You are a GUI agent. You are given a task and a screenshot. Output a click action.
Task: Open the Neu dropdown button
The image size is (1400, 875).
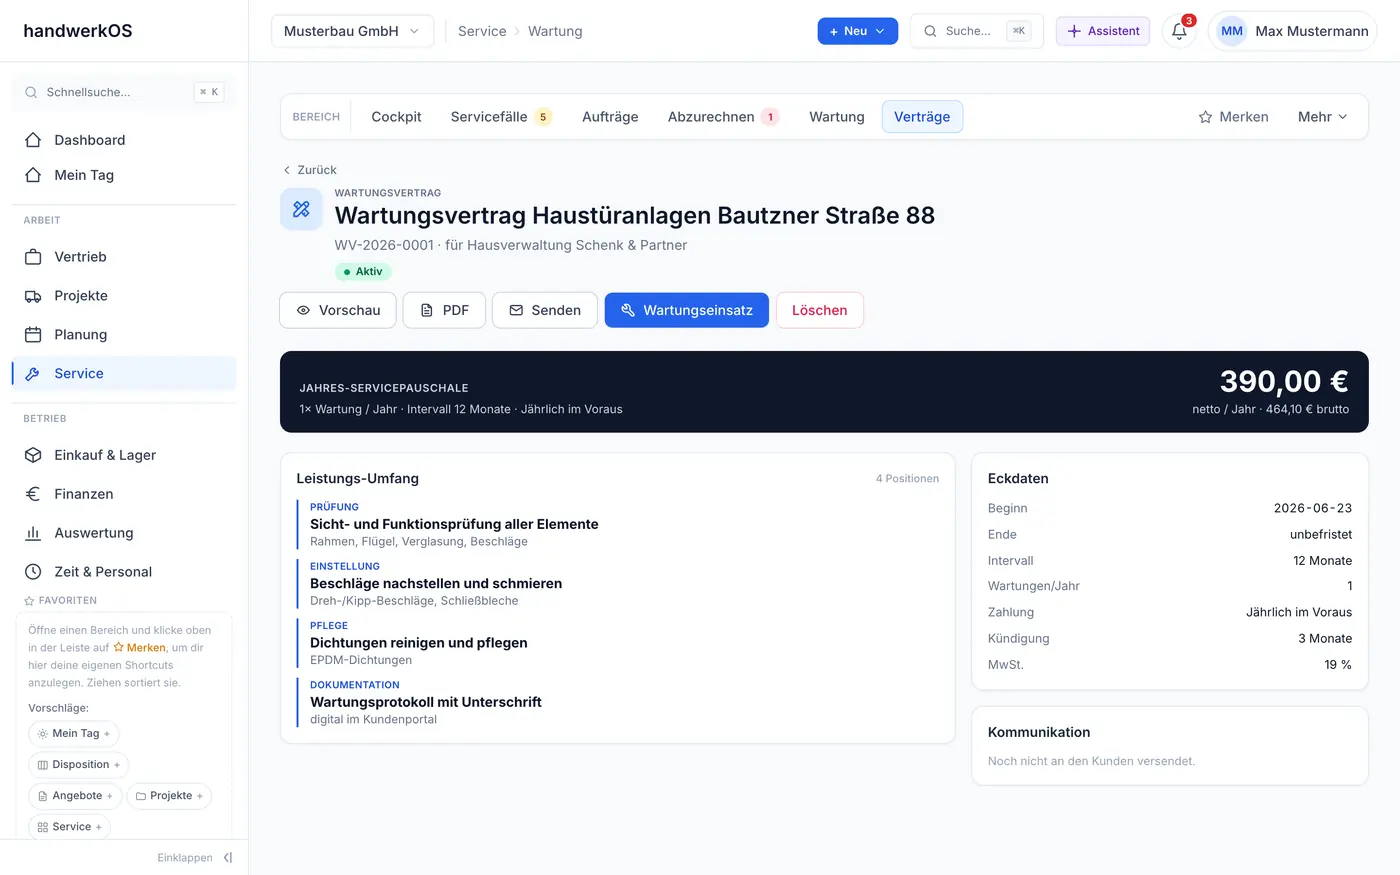point(857,31)
